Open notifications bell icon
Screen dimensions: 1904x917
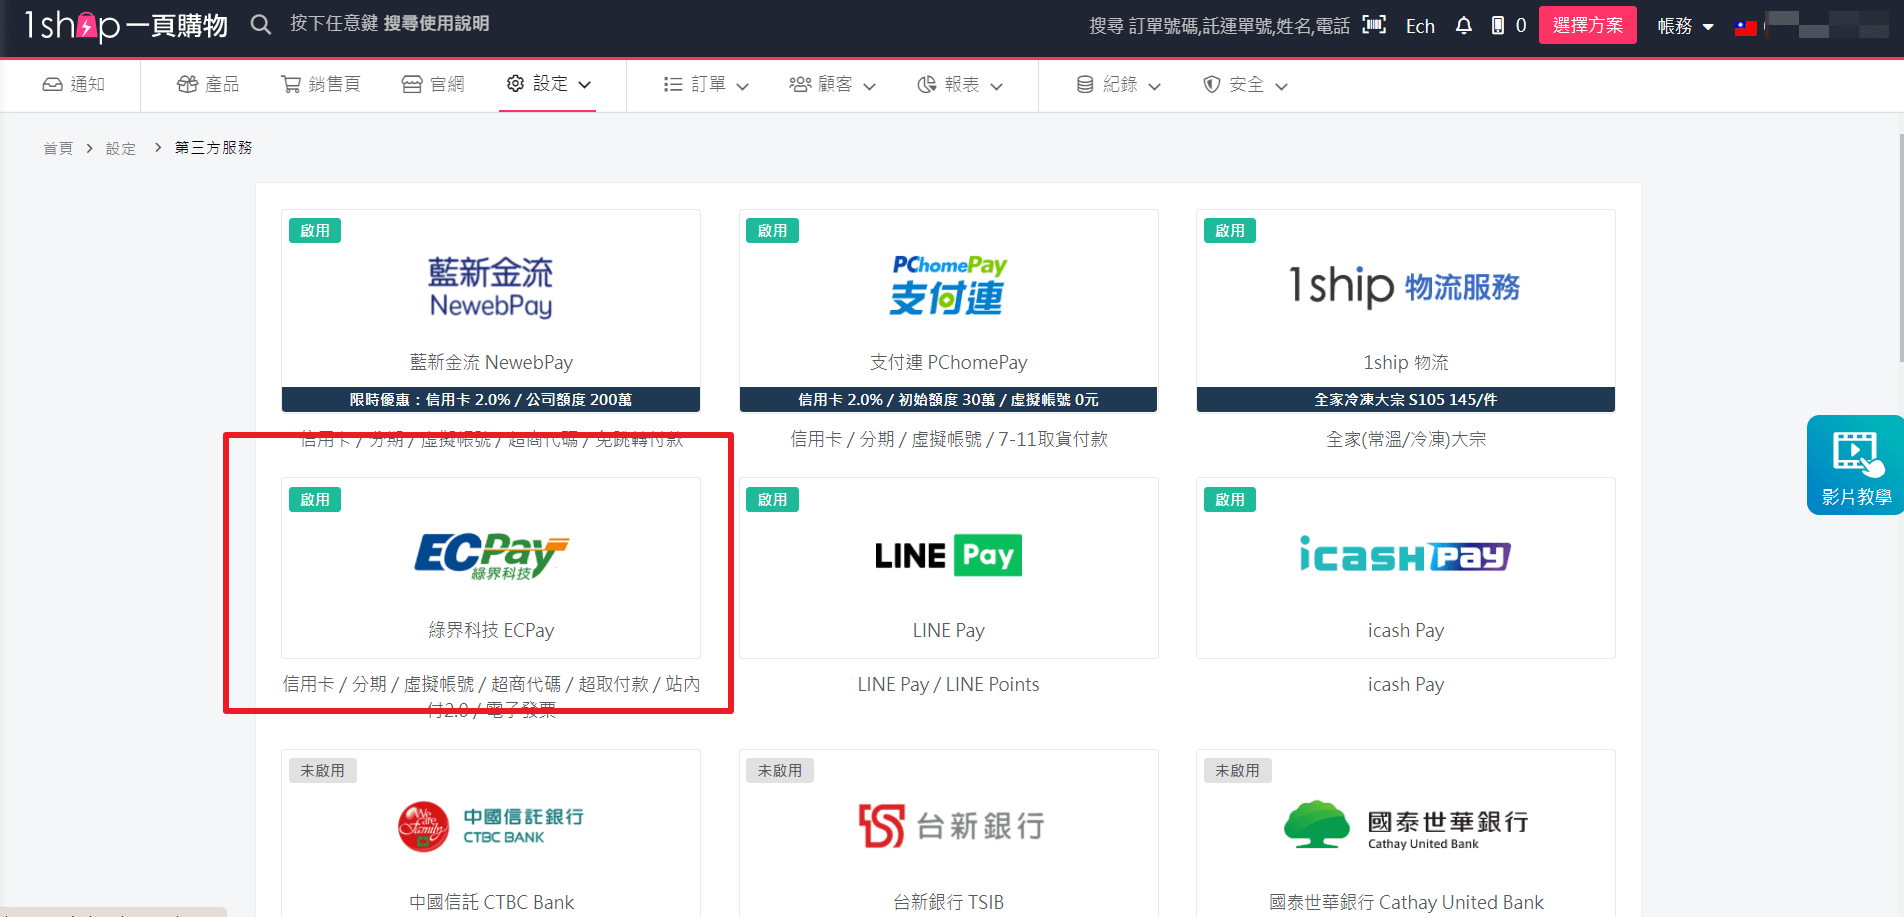(1464, 25)
